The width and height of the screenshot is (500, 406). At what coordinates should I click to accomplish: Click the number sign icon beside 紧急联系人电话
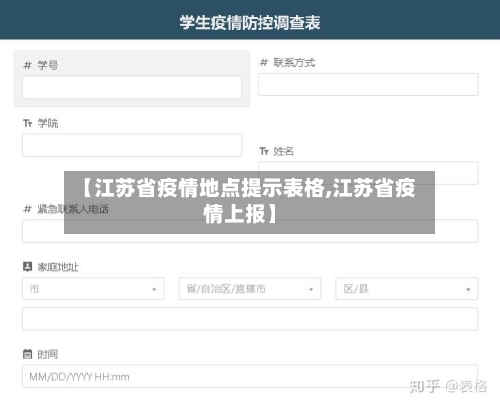(28, 209)
